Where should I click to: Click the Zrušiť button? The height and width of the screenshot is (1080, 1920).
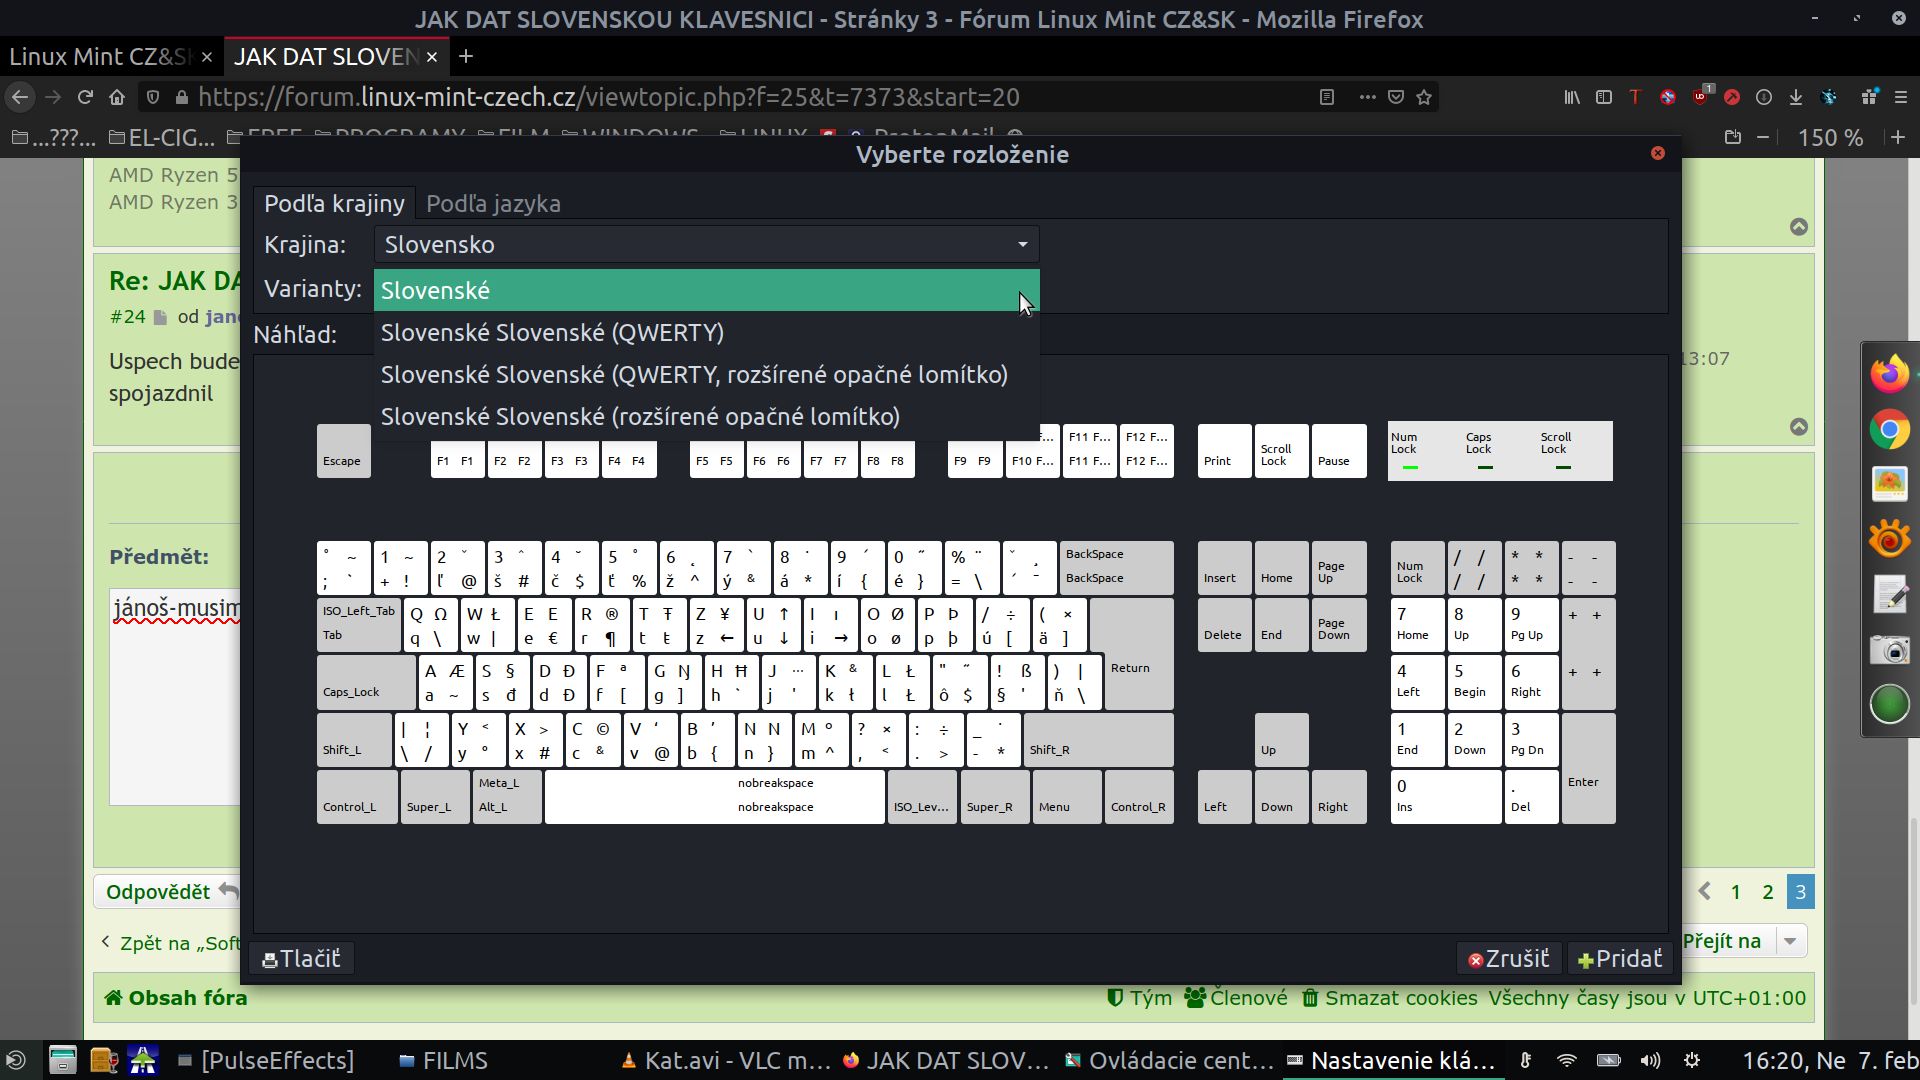(x=1508, y=958)
